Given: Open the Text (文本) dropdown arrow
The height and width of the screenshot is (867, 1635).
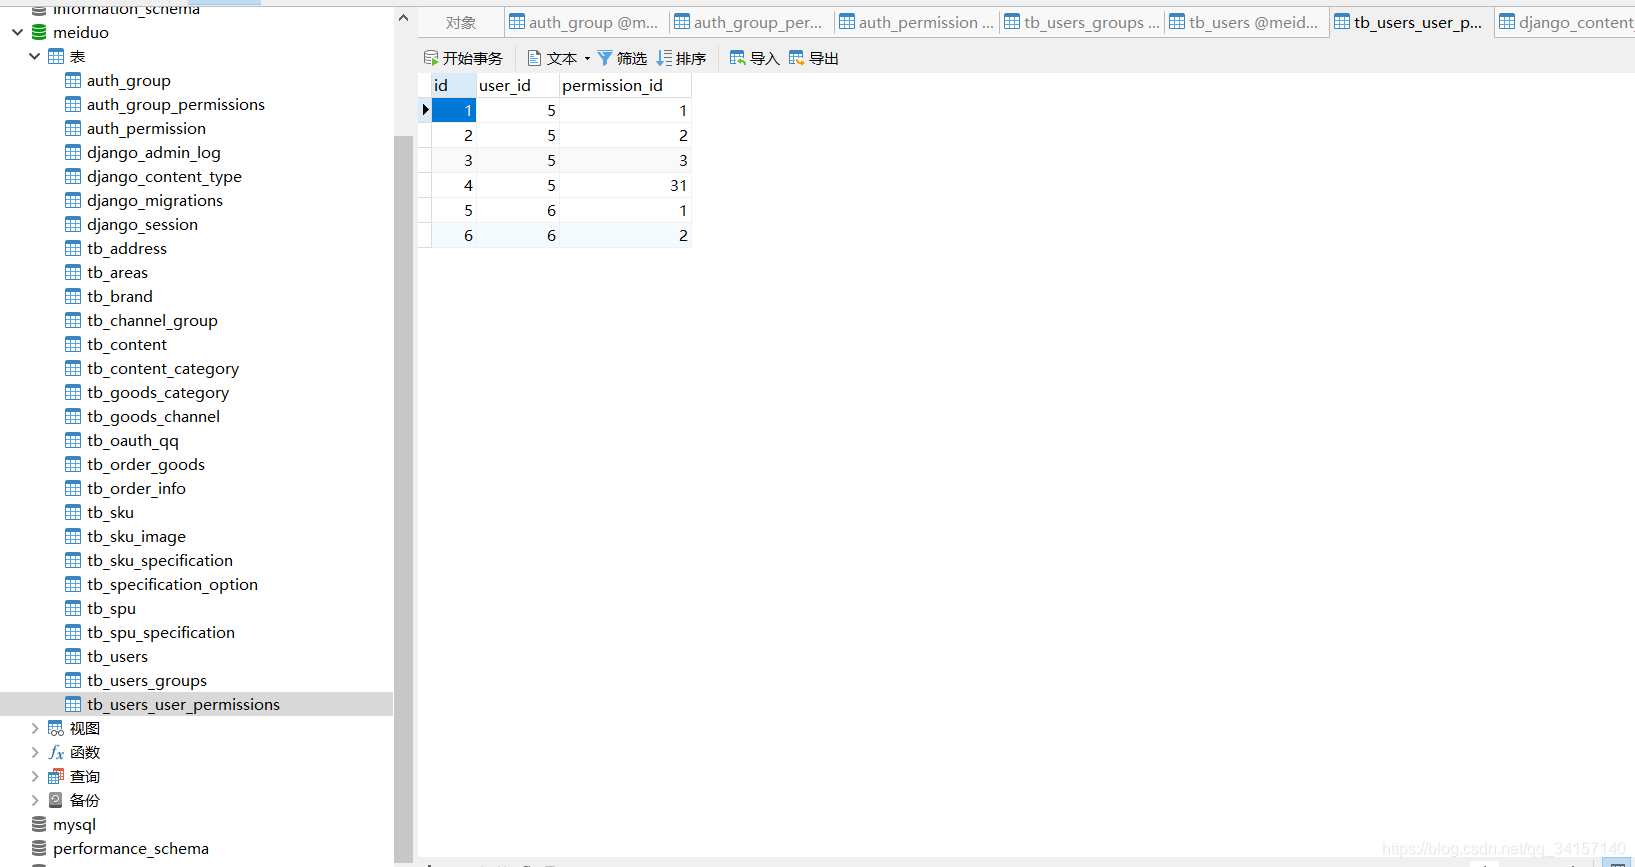Looking at the screenshot, I should (x=587, y=58).
